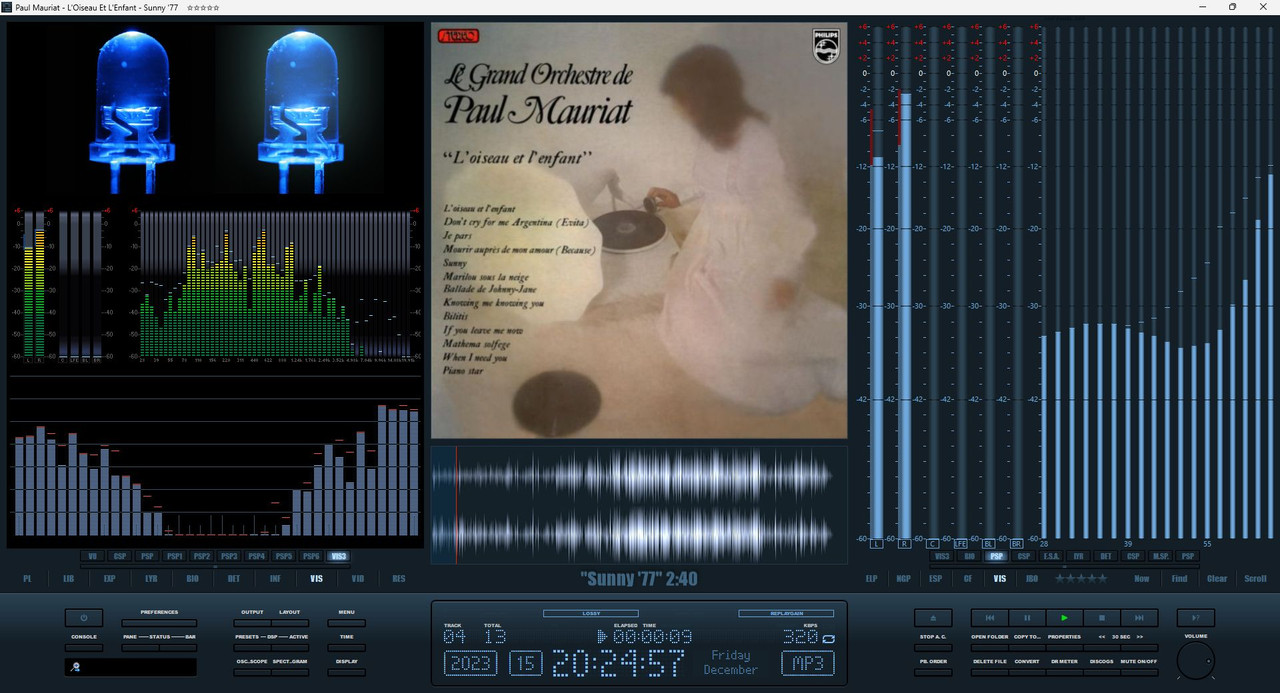The image size is (1280, 693).
Task: Switch to the PSP1 tab
Action: pos(175,556)
